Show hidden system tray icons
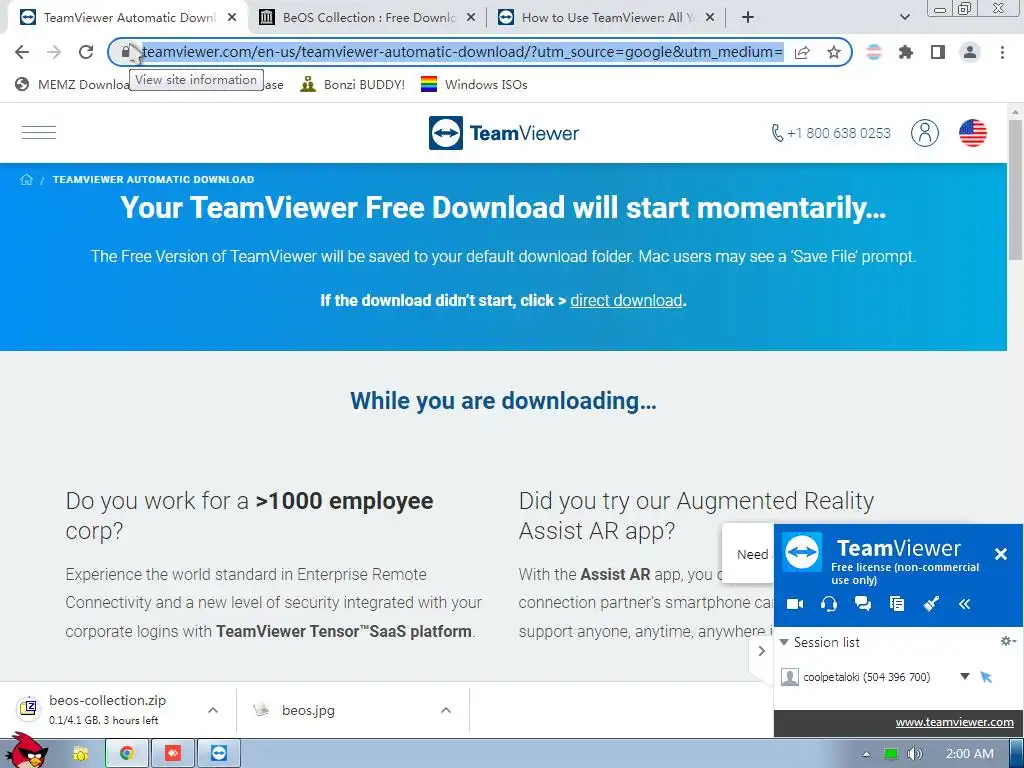Viewport: 1024px width, 768px height. pos(866,754)
